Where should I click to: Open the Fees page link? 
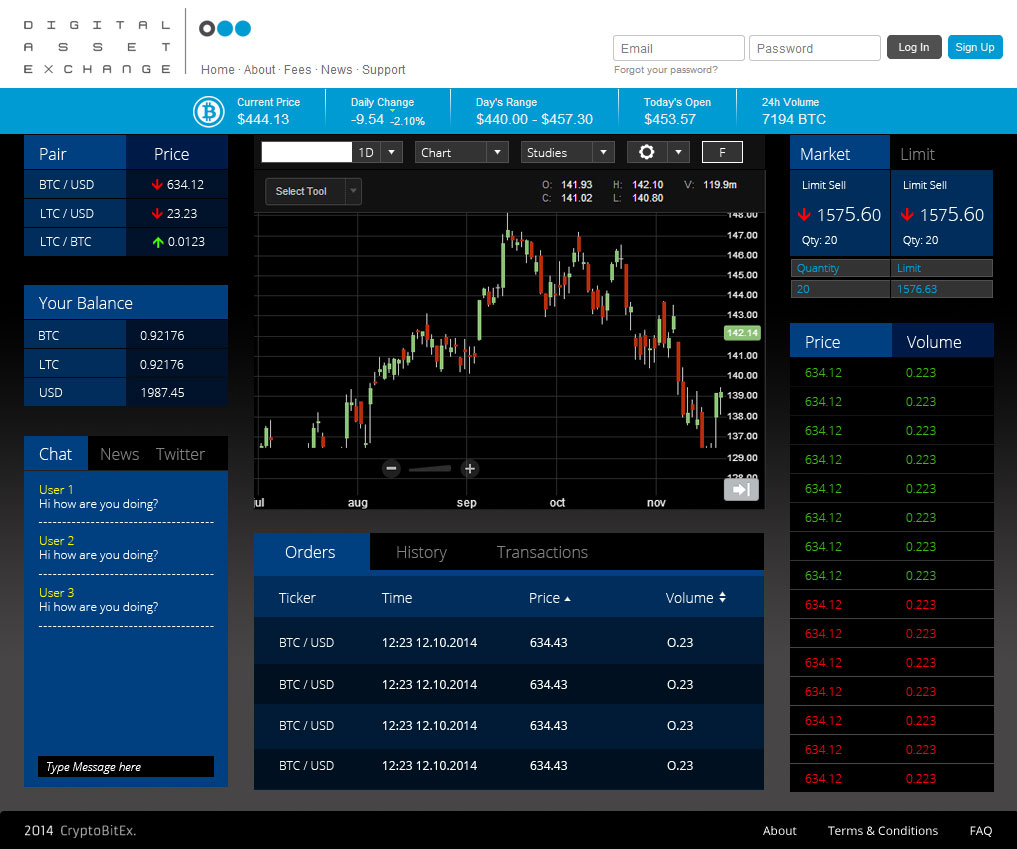[x=298, y=69]
